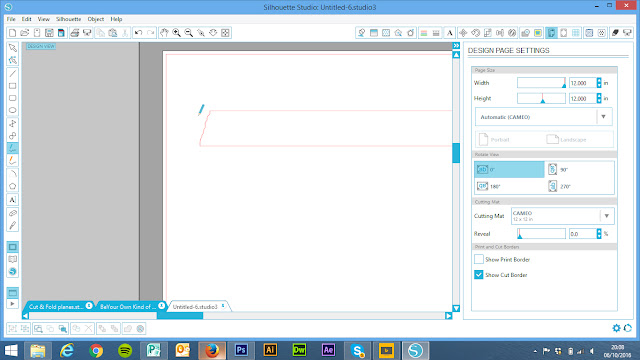
Task: Select the Untitled-6.studio3 tab
Action: (x=198, y=307)
